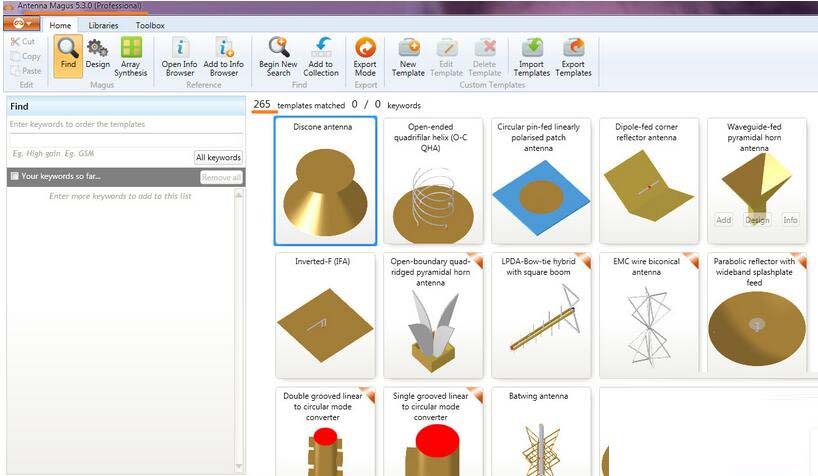Screen dimensions: 818x476
Task: Open the Libraries ribbon tab
Action: (103, 25)
